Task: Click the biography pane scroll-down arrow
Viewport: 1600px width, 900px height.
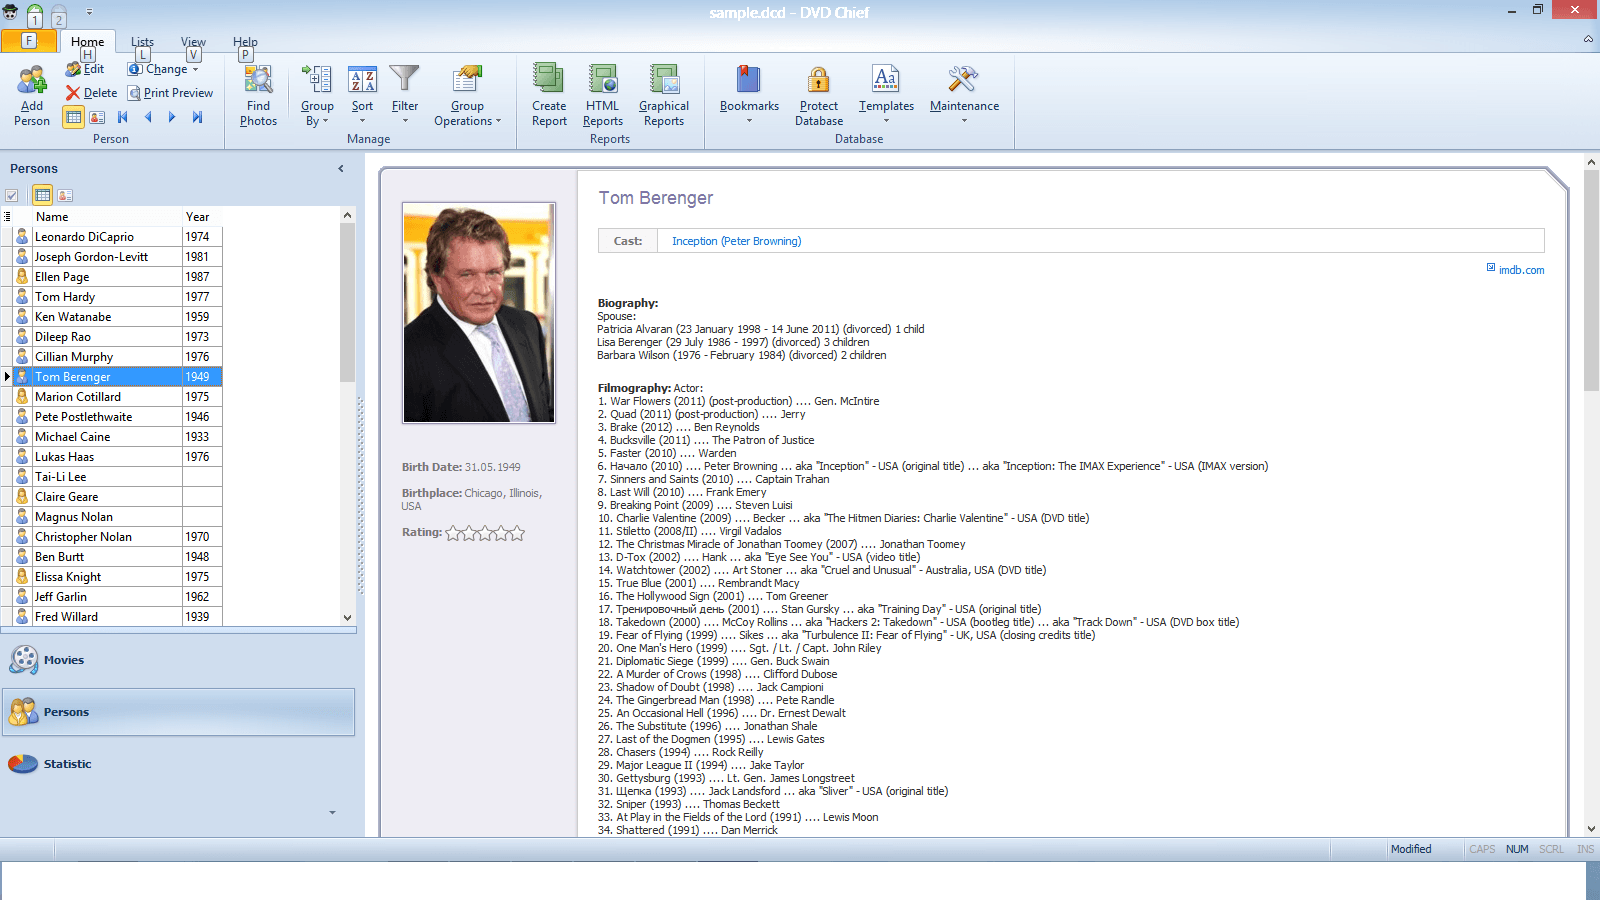Action: pos(1591,828)
